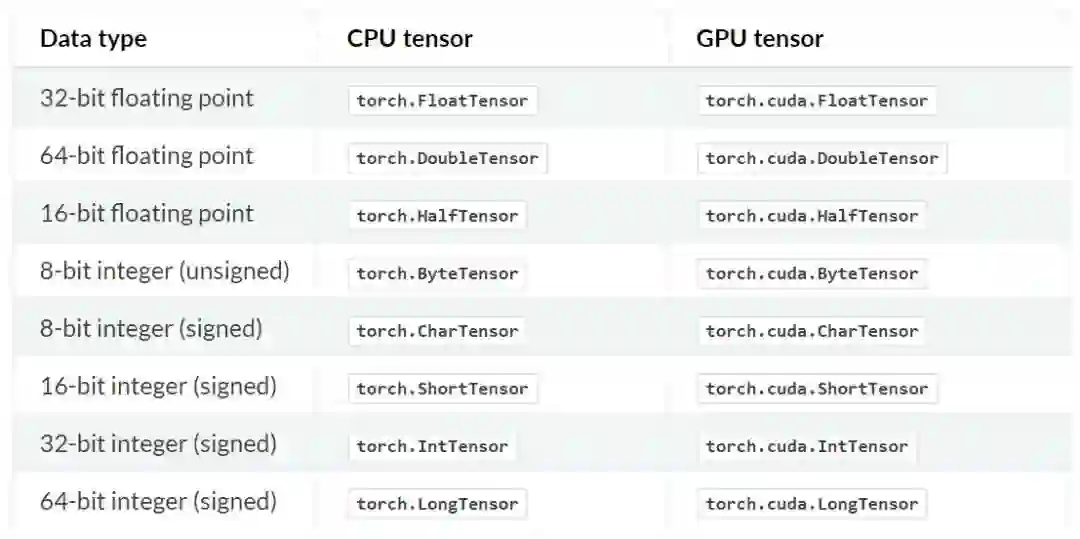Select the torch.LongTensor code label
This screenshot has height=539, width=1080.
coord(437,504)
